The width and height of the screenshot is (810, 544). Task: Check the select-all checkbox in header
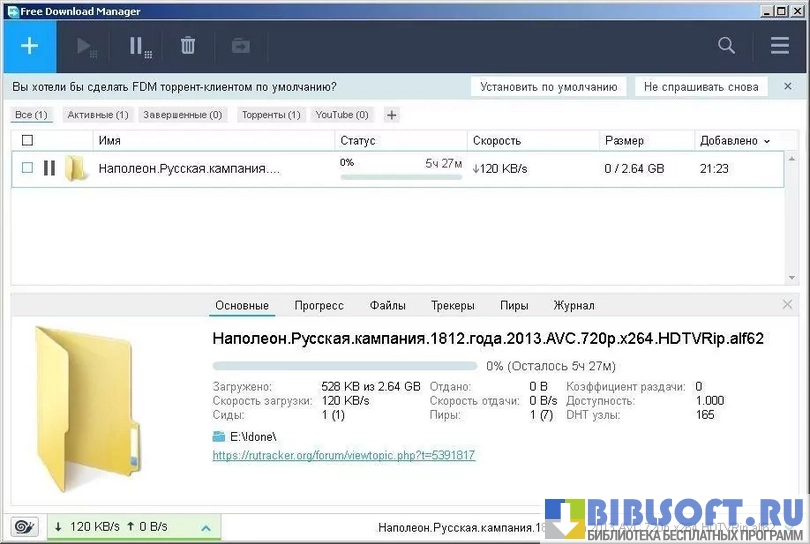[27, 141]
